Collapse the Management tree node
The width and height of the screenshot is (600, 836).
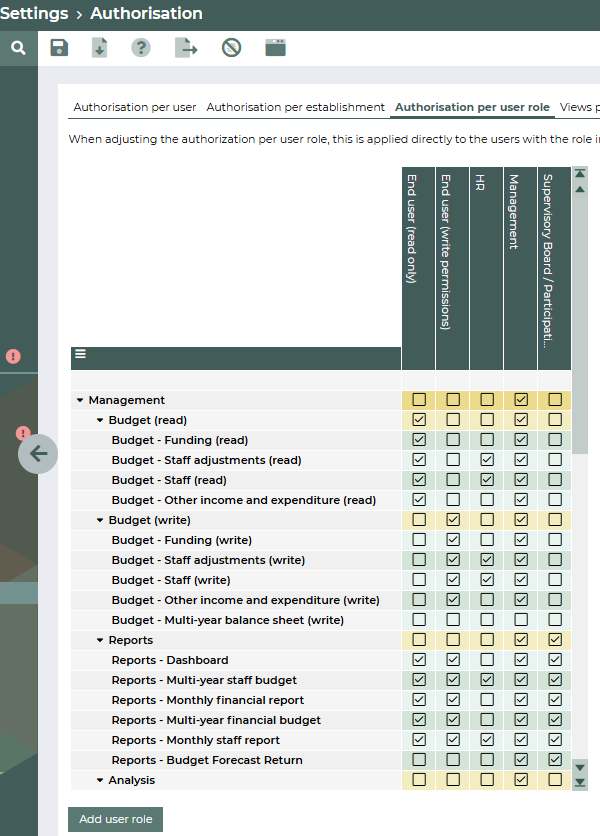pyautogui.click(x=80, y=400)
